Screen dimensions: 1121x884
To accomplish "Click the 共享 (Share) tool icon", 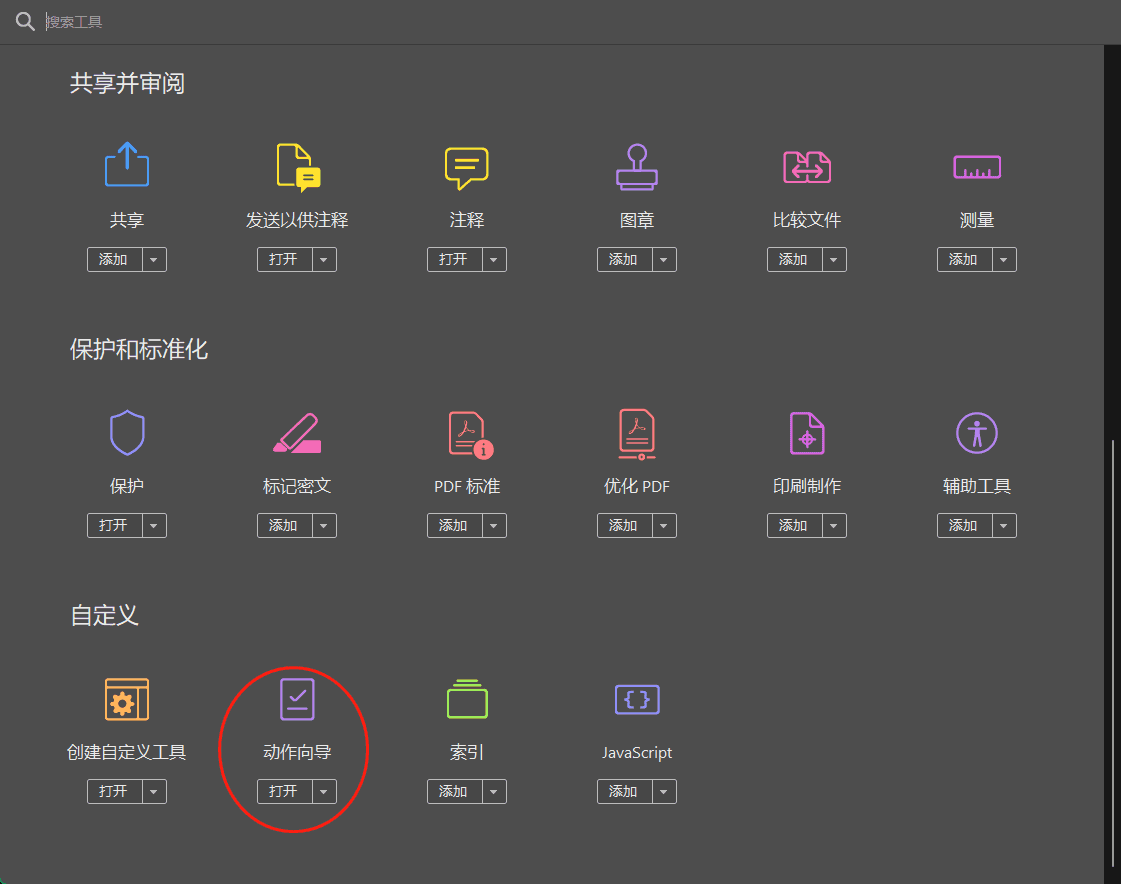I will point(127,165).
